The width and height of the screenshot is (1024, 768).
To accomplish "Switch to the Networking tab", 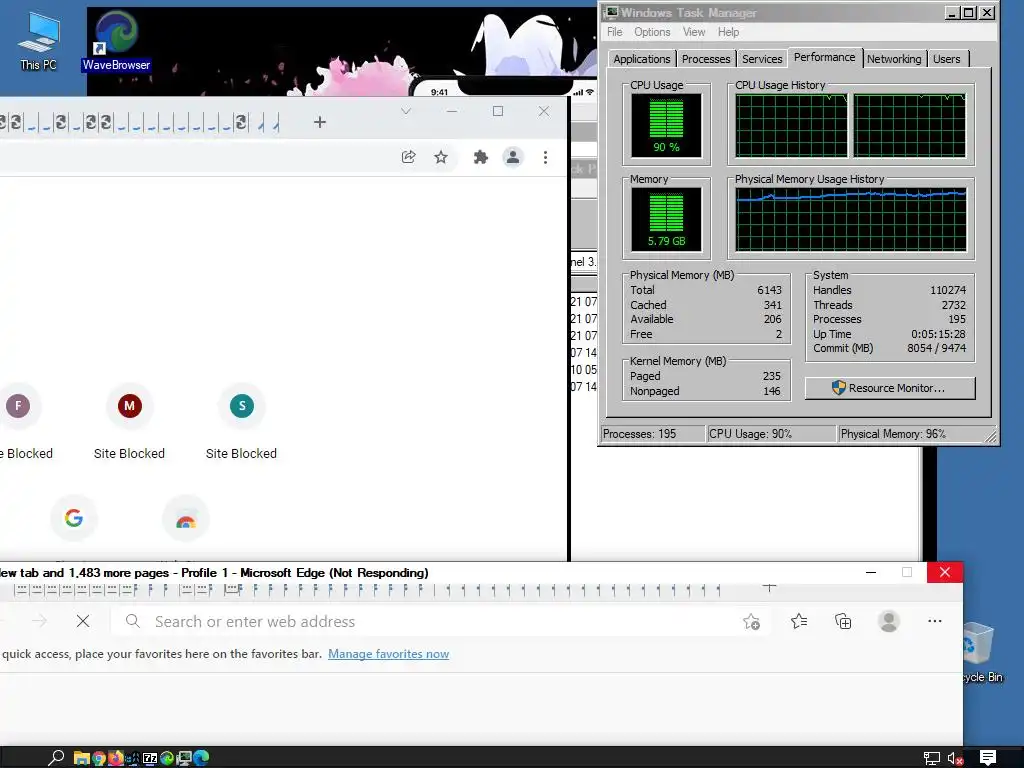I will click(x=894, y=59).
